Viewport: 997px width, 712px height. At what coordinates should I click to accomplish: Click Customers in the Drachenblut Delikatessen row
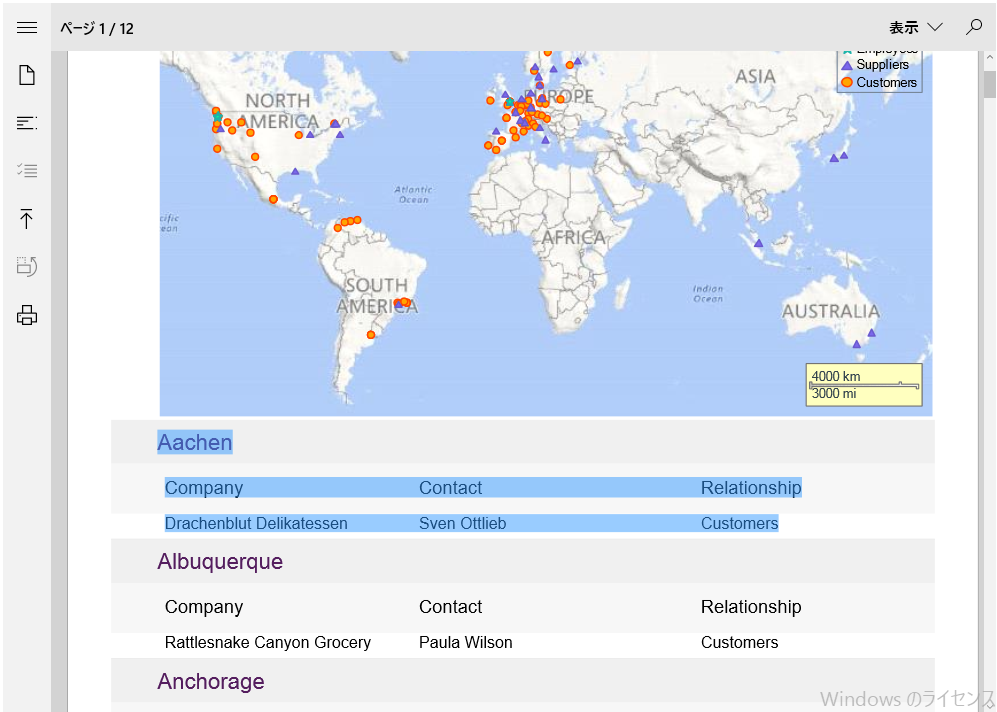coord(739,523)
